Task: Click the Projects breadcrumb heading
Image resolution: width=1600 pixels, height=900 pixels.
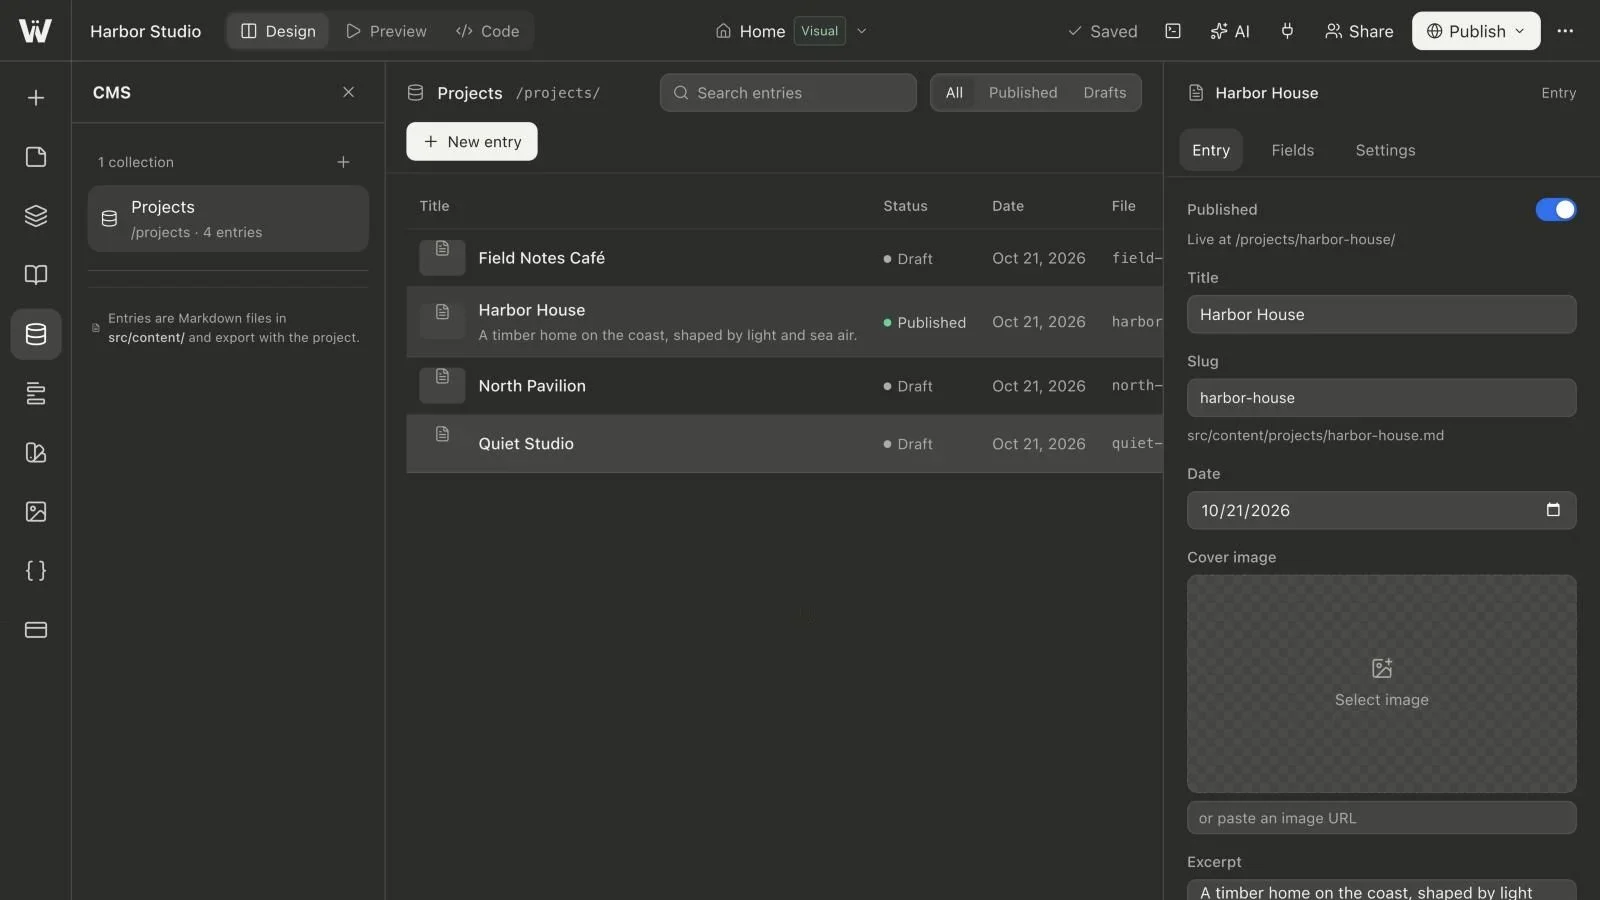Action: click(x=469, y=93)
